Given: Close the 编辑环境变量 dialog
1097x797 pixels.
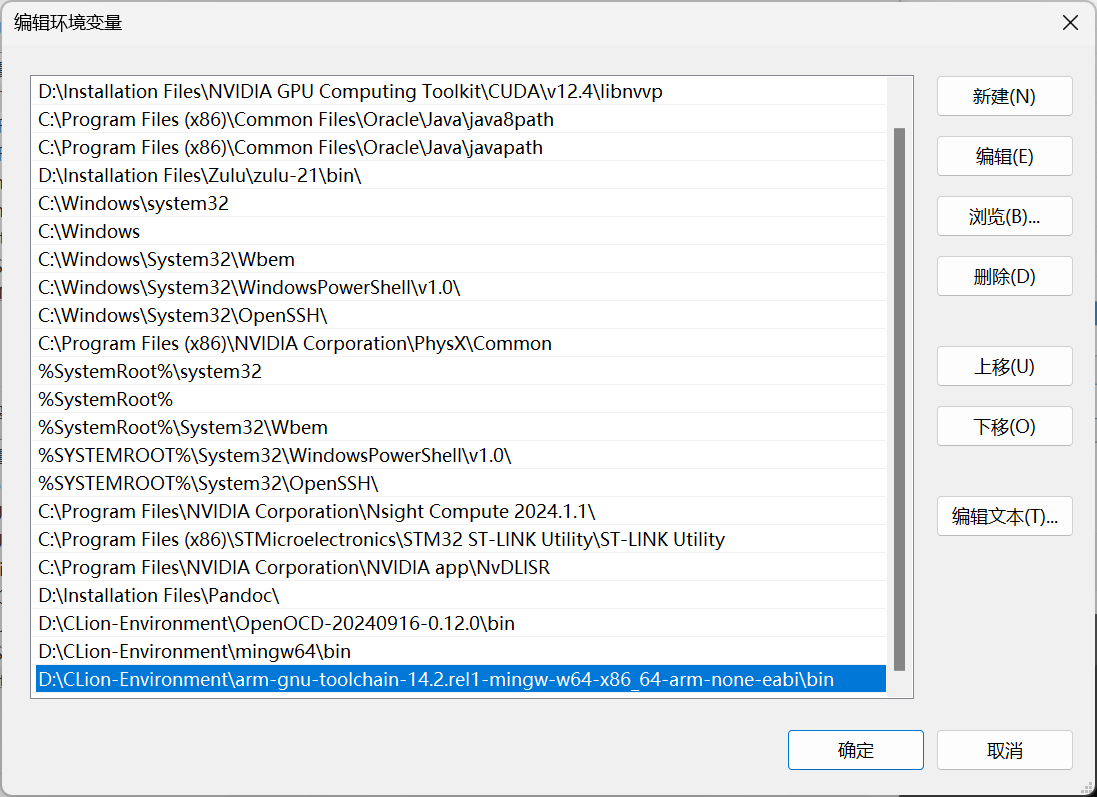Looking at the screenshot, I should pos(1070,23).
